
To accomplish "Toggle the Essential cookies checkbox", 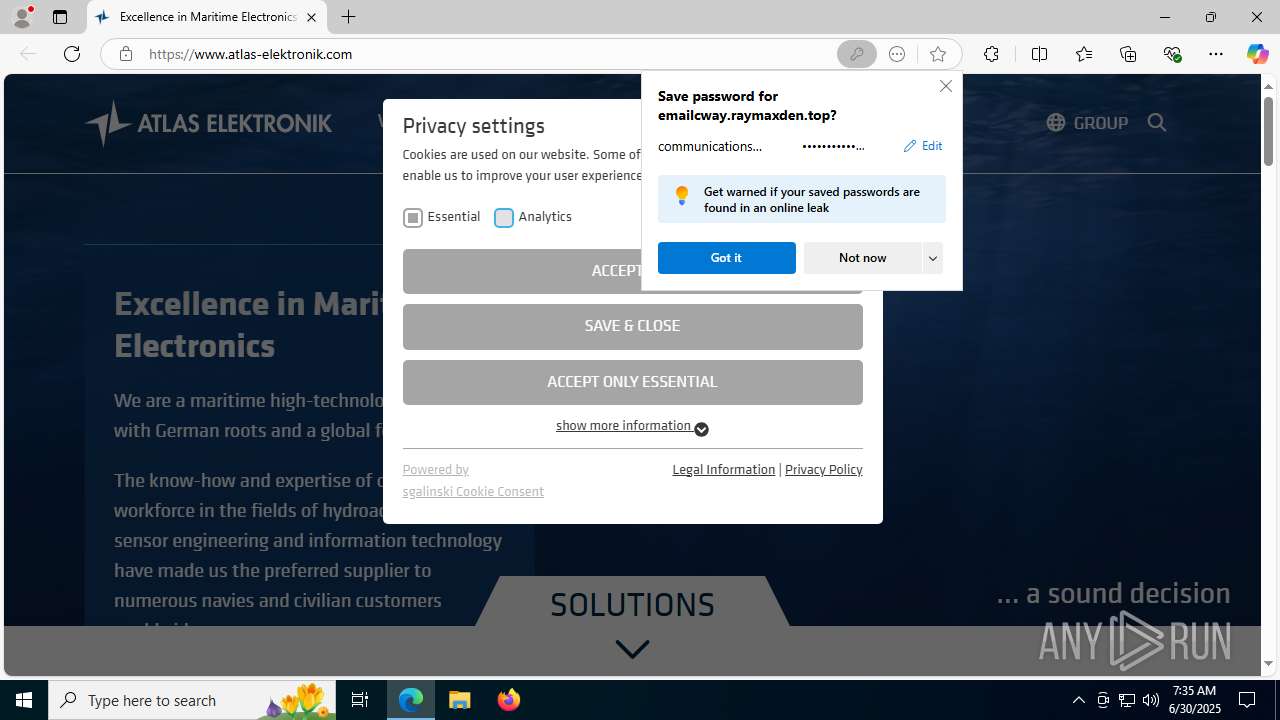I will pyautogui.click(x=413, y=217).
